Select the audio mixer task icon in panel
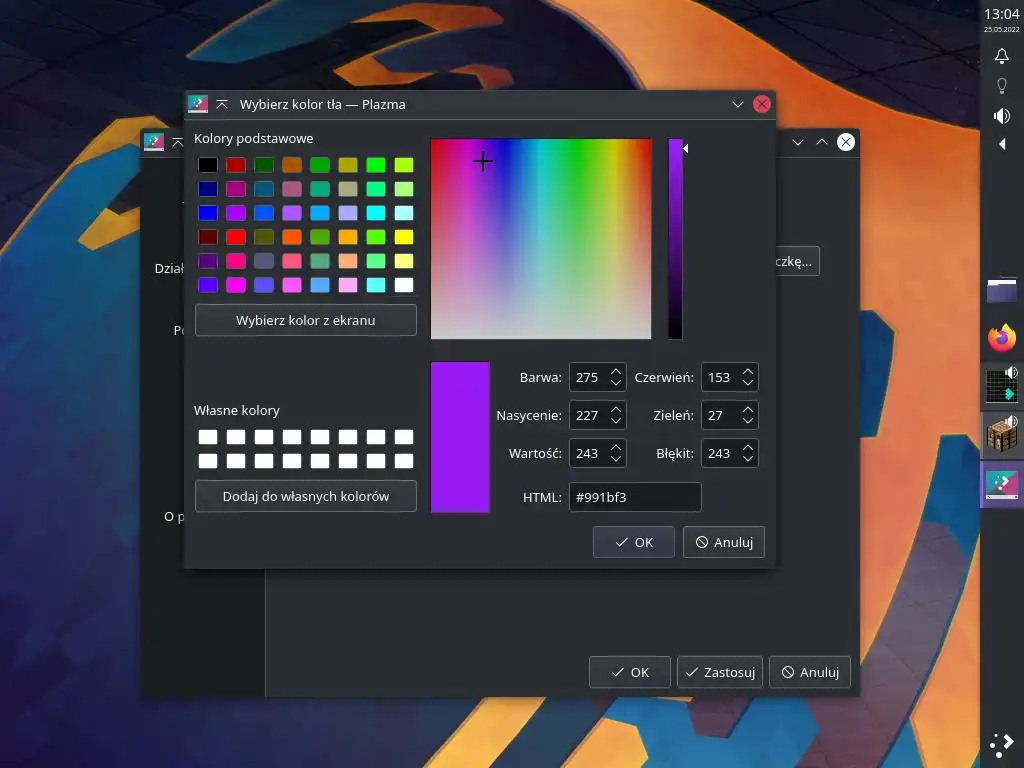The width and height of the screenshot is (1024, 768). (1001, 385)
